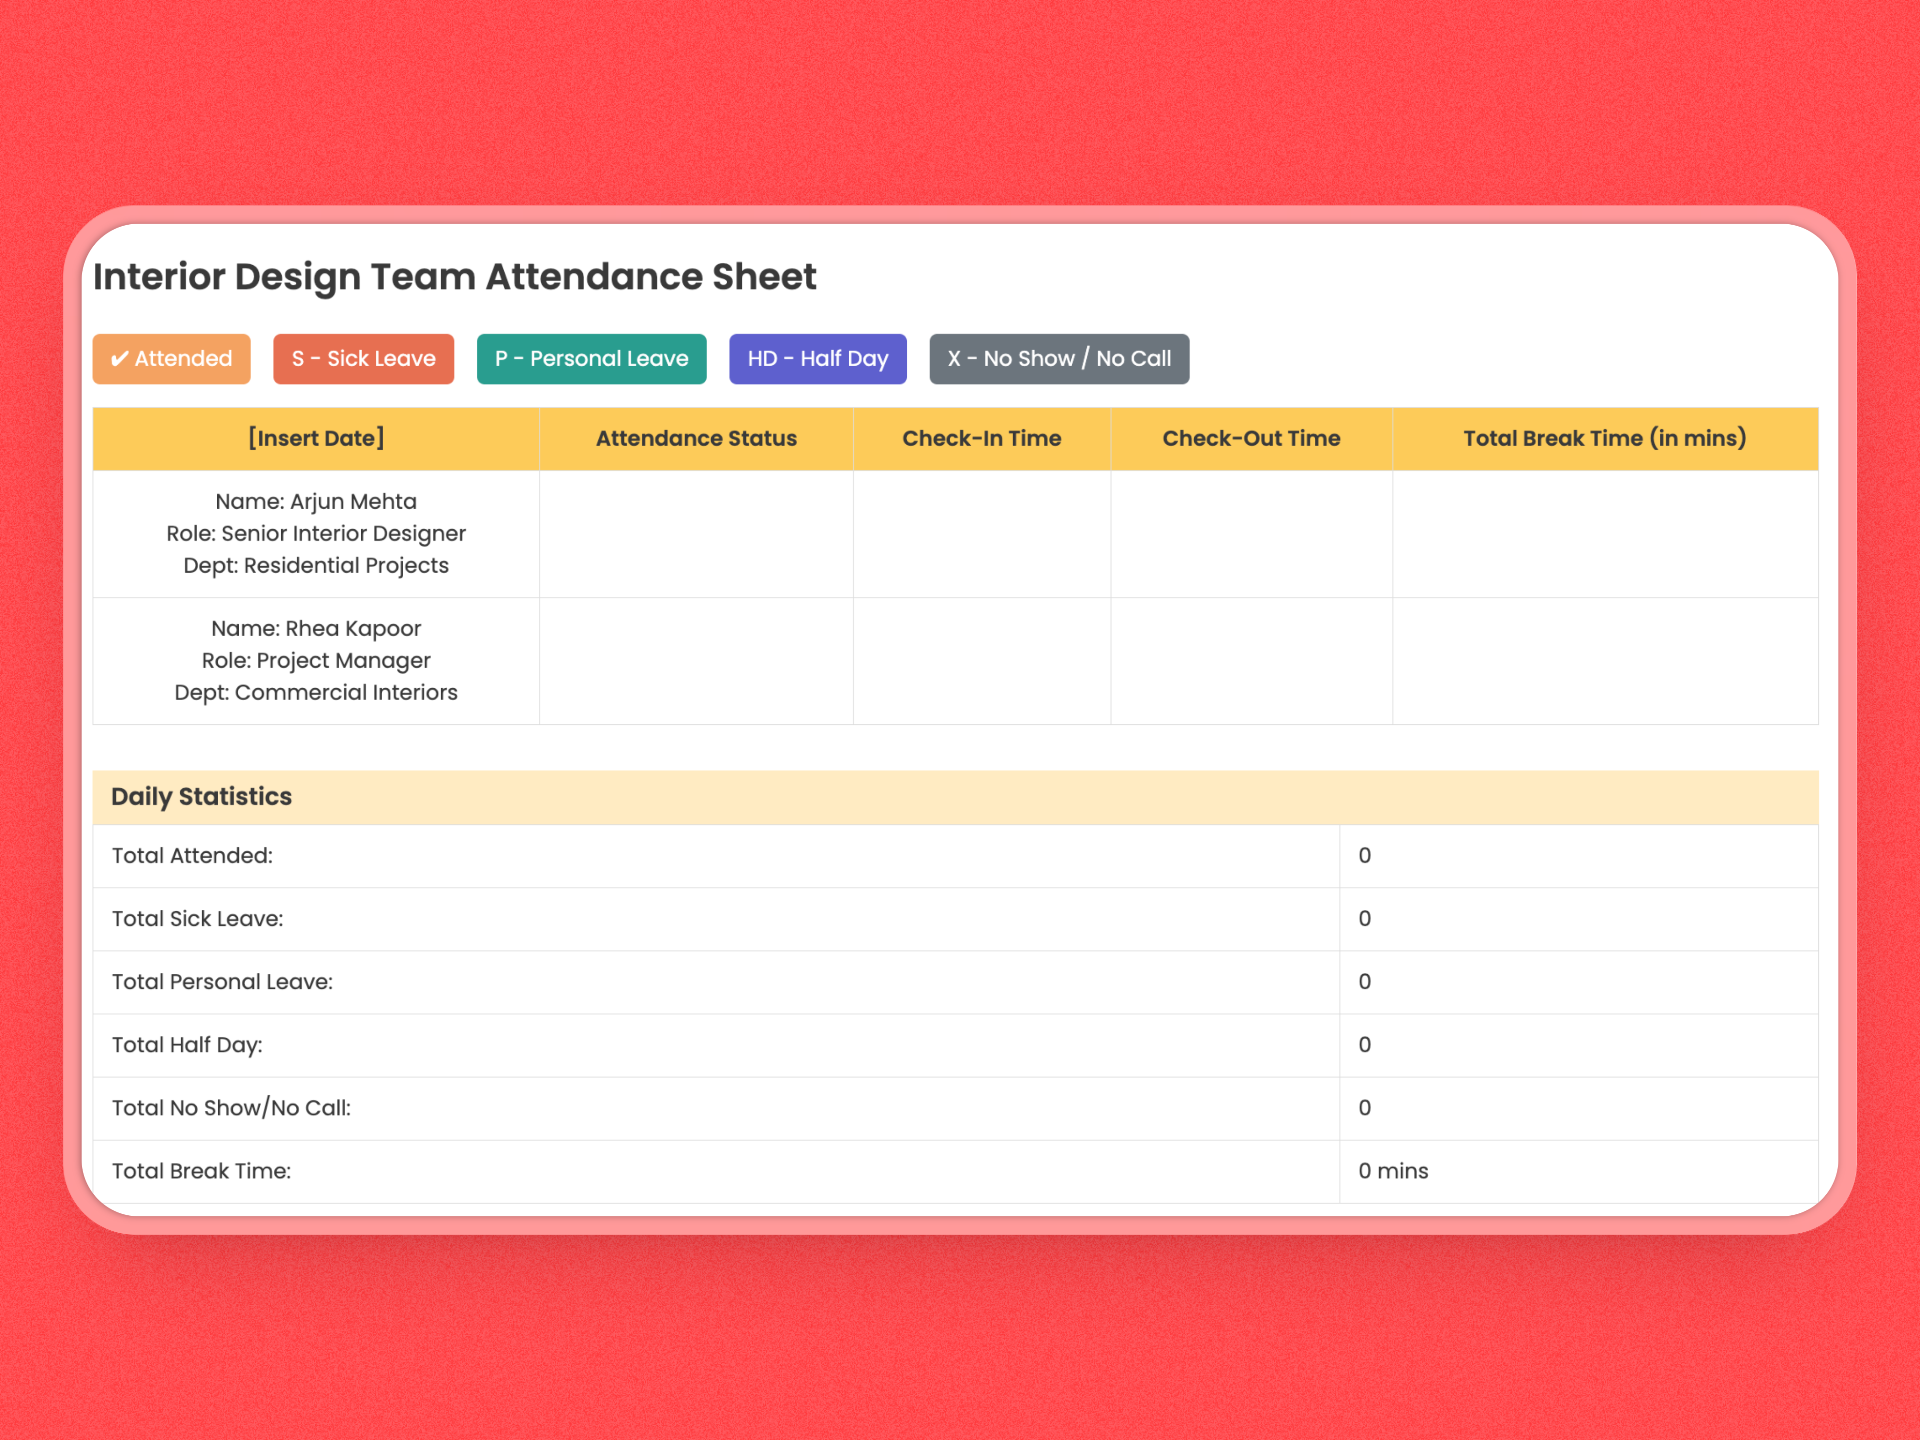Viewport: 1920px width, 1440px height.
Task: Click the Interior Design Team Attendance Sheet title
Action: point(455,277)
